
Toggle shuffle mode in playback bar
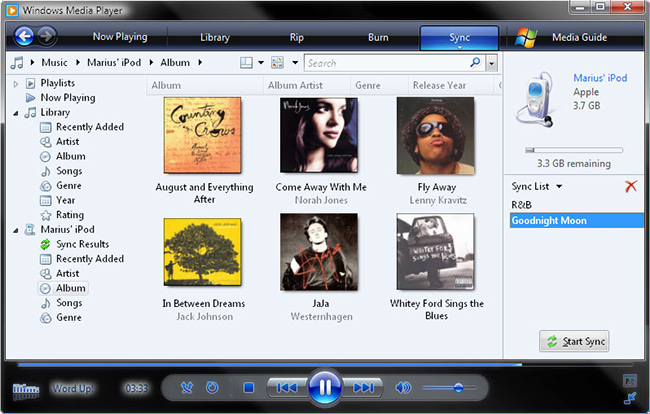pos(187,387)
